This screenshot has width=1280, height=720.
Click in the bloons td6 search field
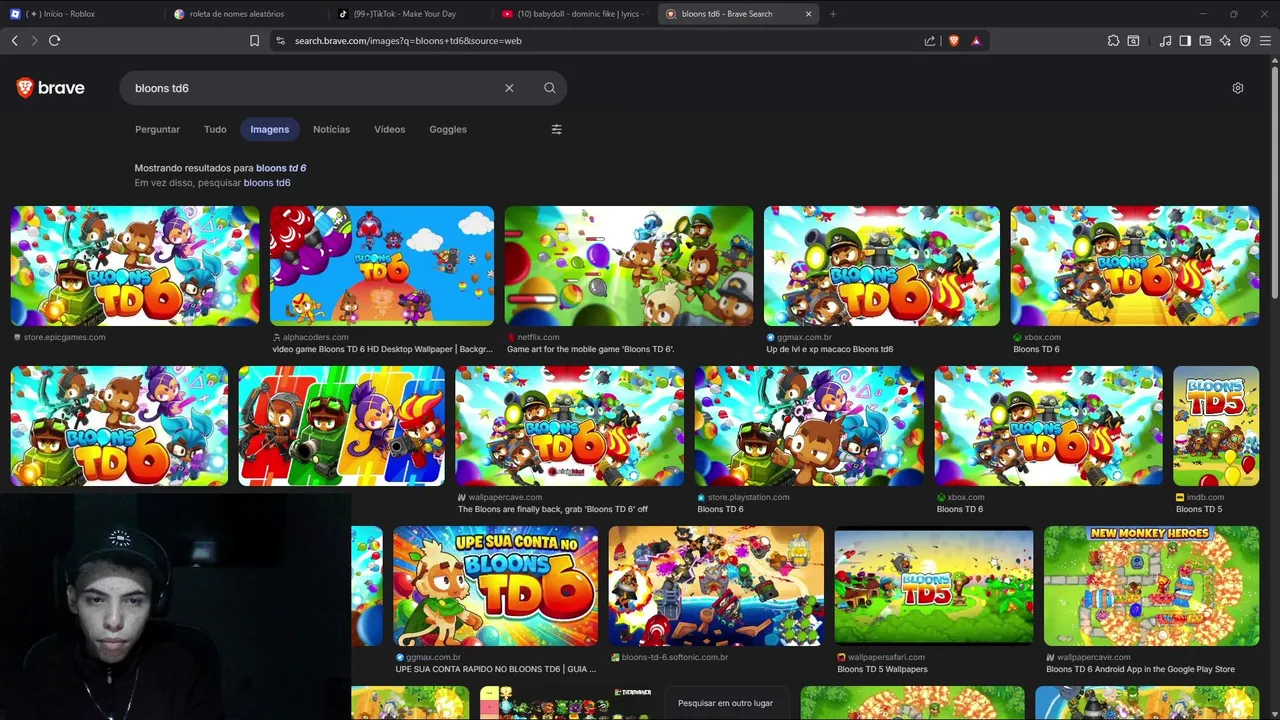pyautogui.click(x=315, y=88)
